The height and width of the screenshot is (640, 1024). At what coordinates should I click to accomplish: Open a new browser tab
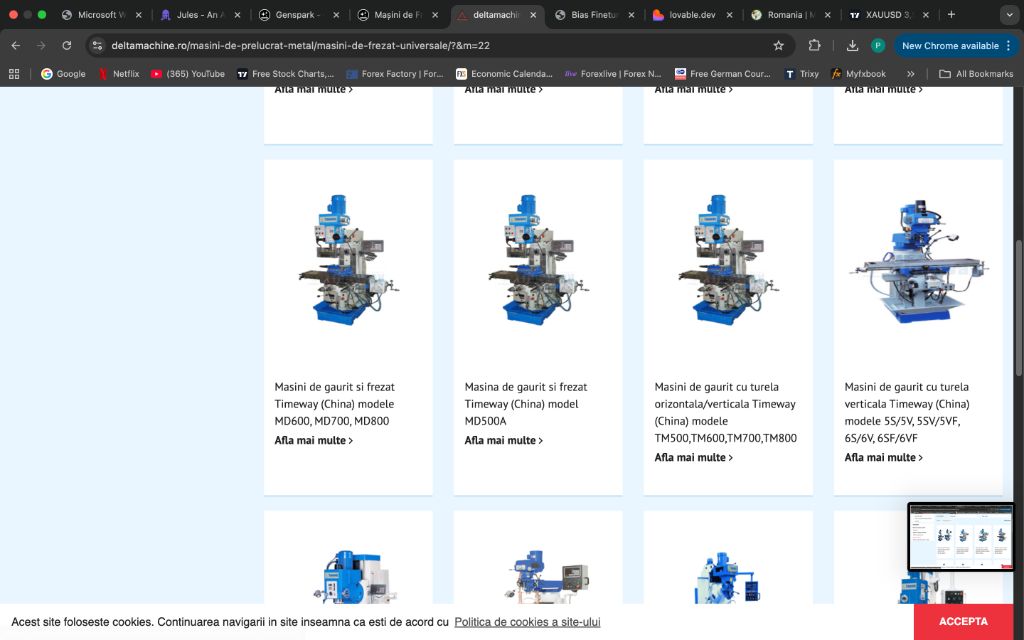tap(951, 15)
